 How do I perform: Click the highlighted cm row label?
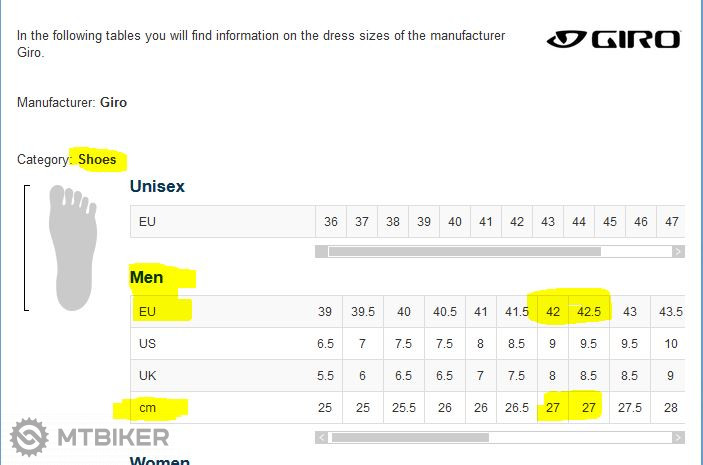pos(148,408)
